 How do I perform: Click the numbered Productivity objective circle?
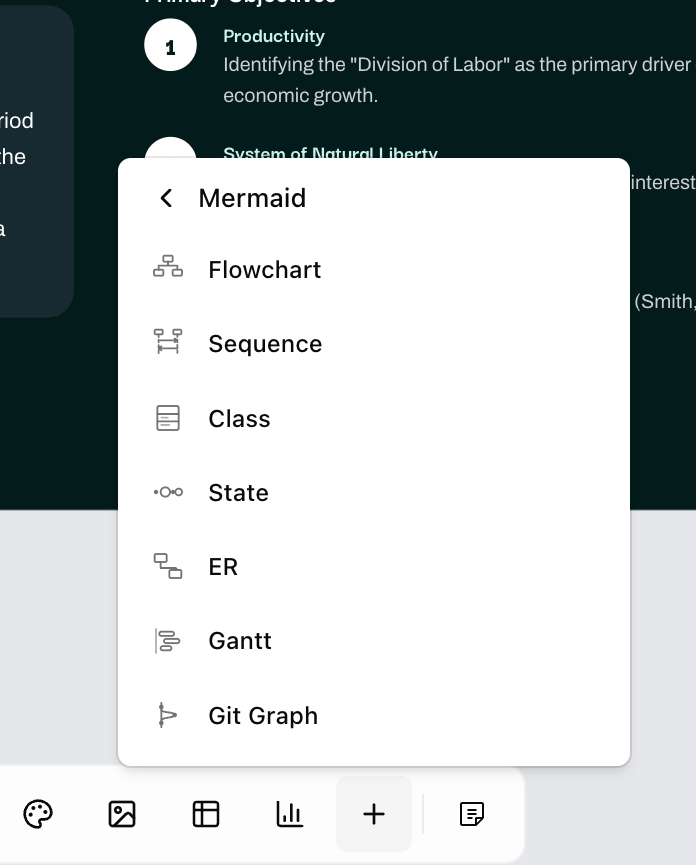pos(170,45)
